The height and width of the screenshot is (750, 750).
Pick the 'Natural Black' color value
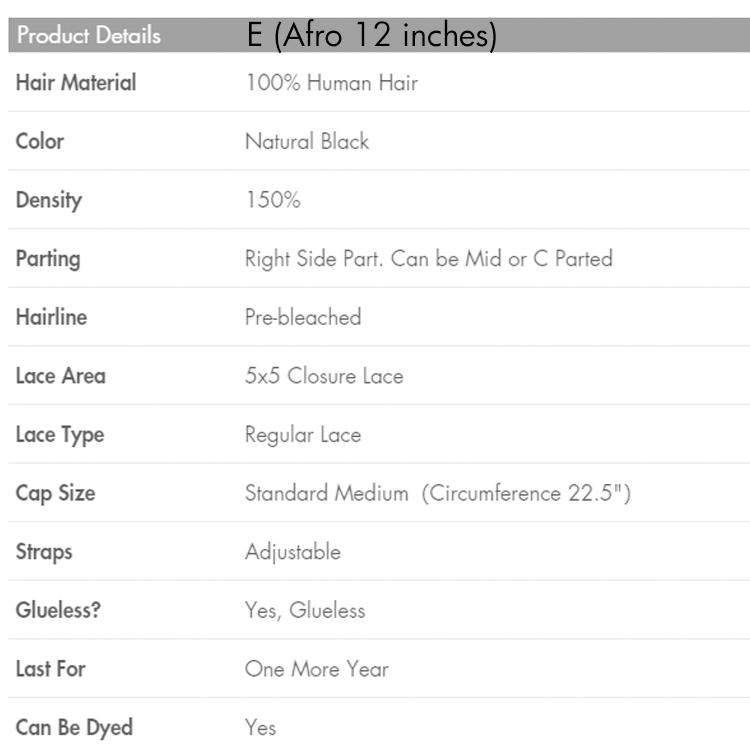point(307,141)
